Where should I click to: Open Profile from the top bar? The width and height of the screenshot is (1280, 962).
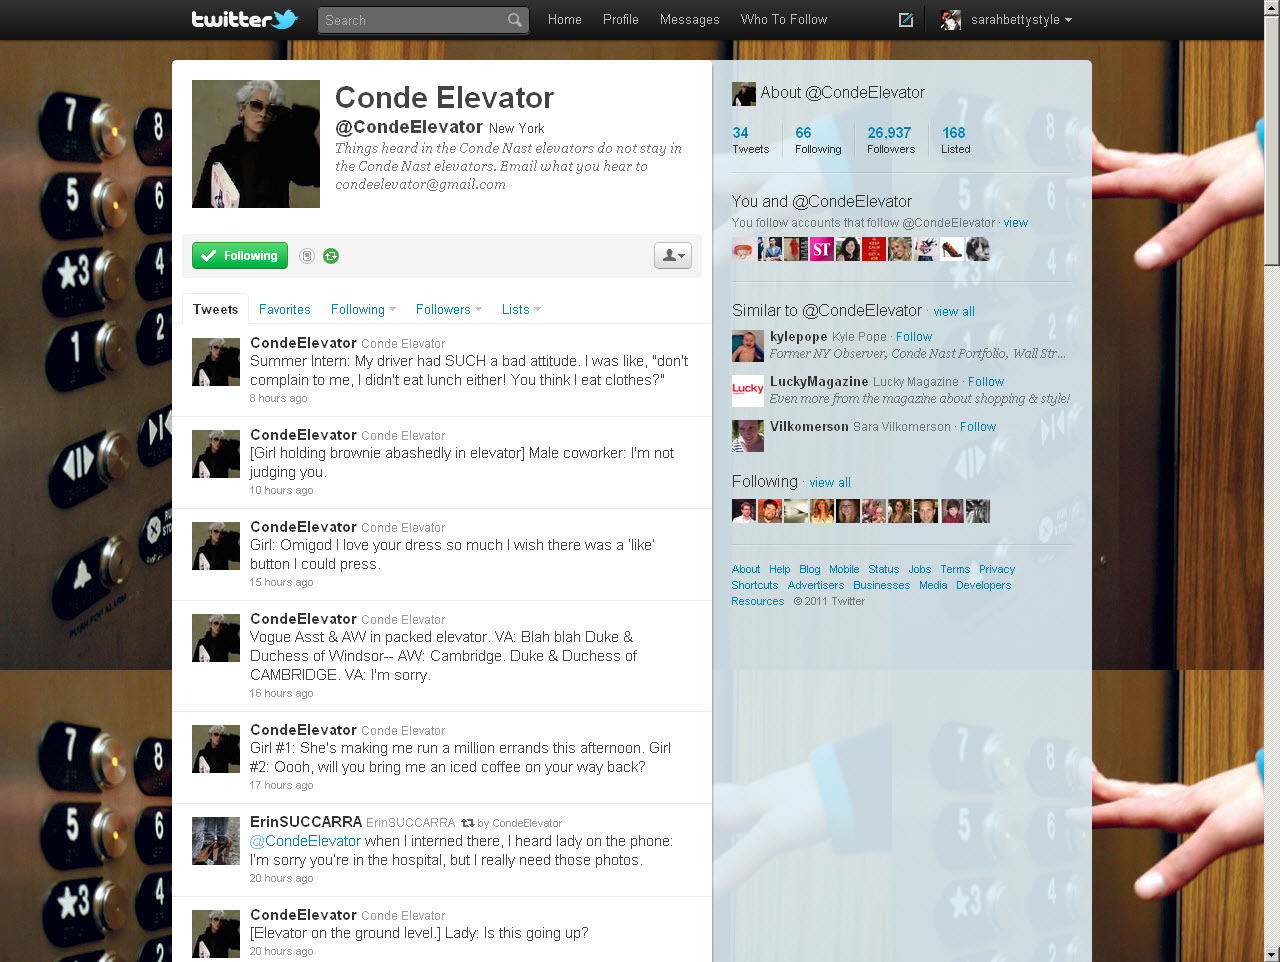[621, 20]
